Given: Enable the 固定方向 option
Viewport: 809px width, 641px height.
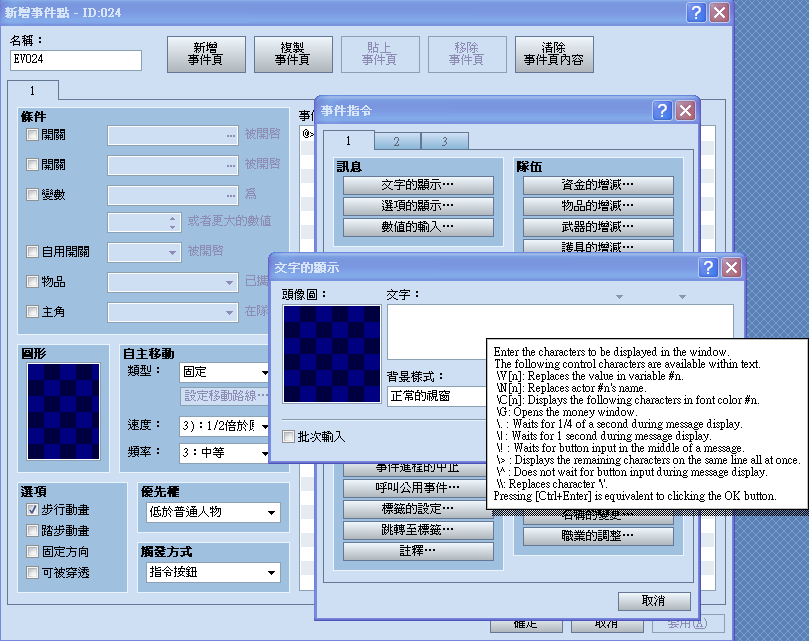Looking at the screenshot, I should [x=32, y=552].
